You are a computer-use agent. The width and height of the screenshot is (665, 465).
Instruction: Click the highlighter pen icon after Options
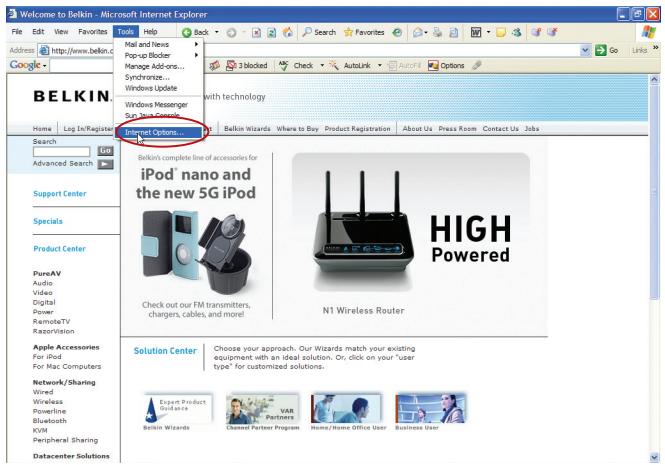tap(477, 65)
